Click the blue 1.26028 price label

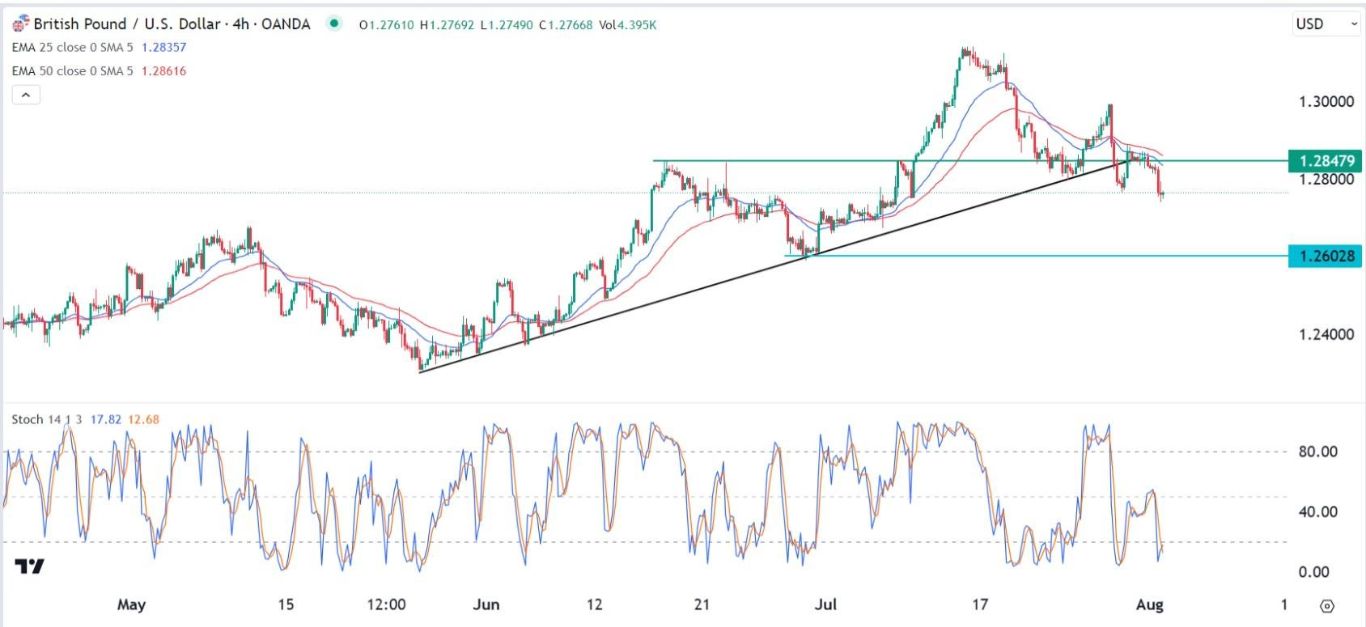tap(1325, 256)
